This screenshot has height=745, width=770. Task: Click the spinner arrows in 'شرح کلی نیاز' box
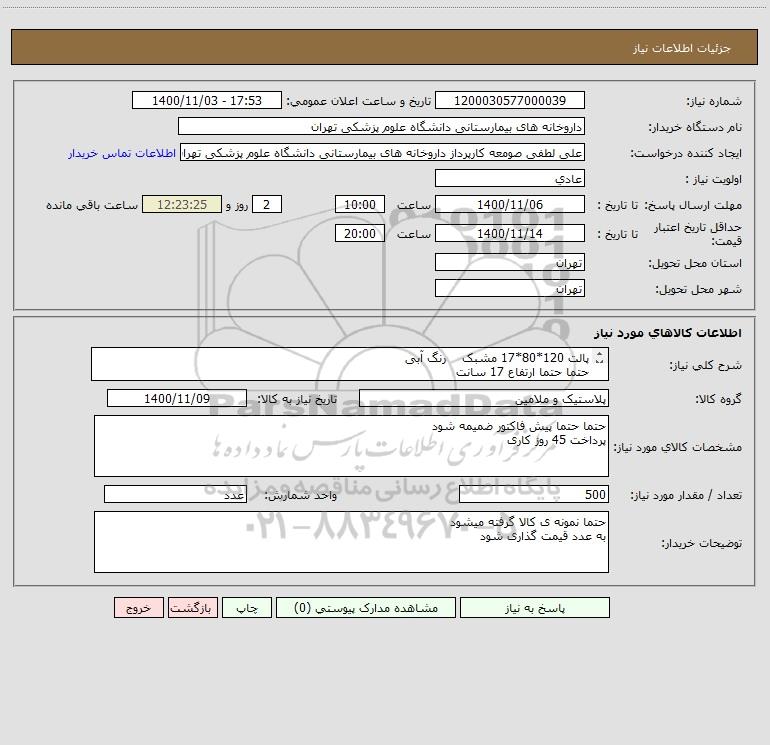pyautogui.click(x=599, y=358)
